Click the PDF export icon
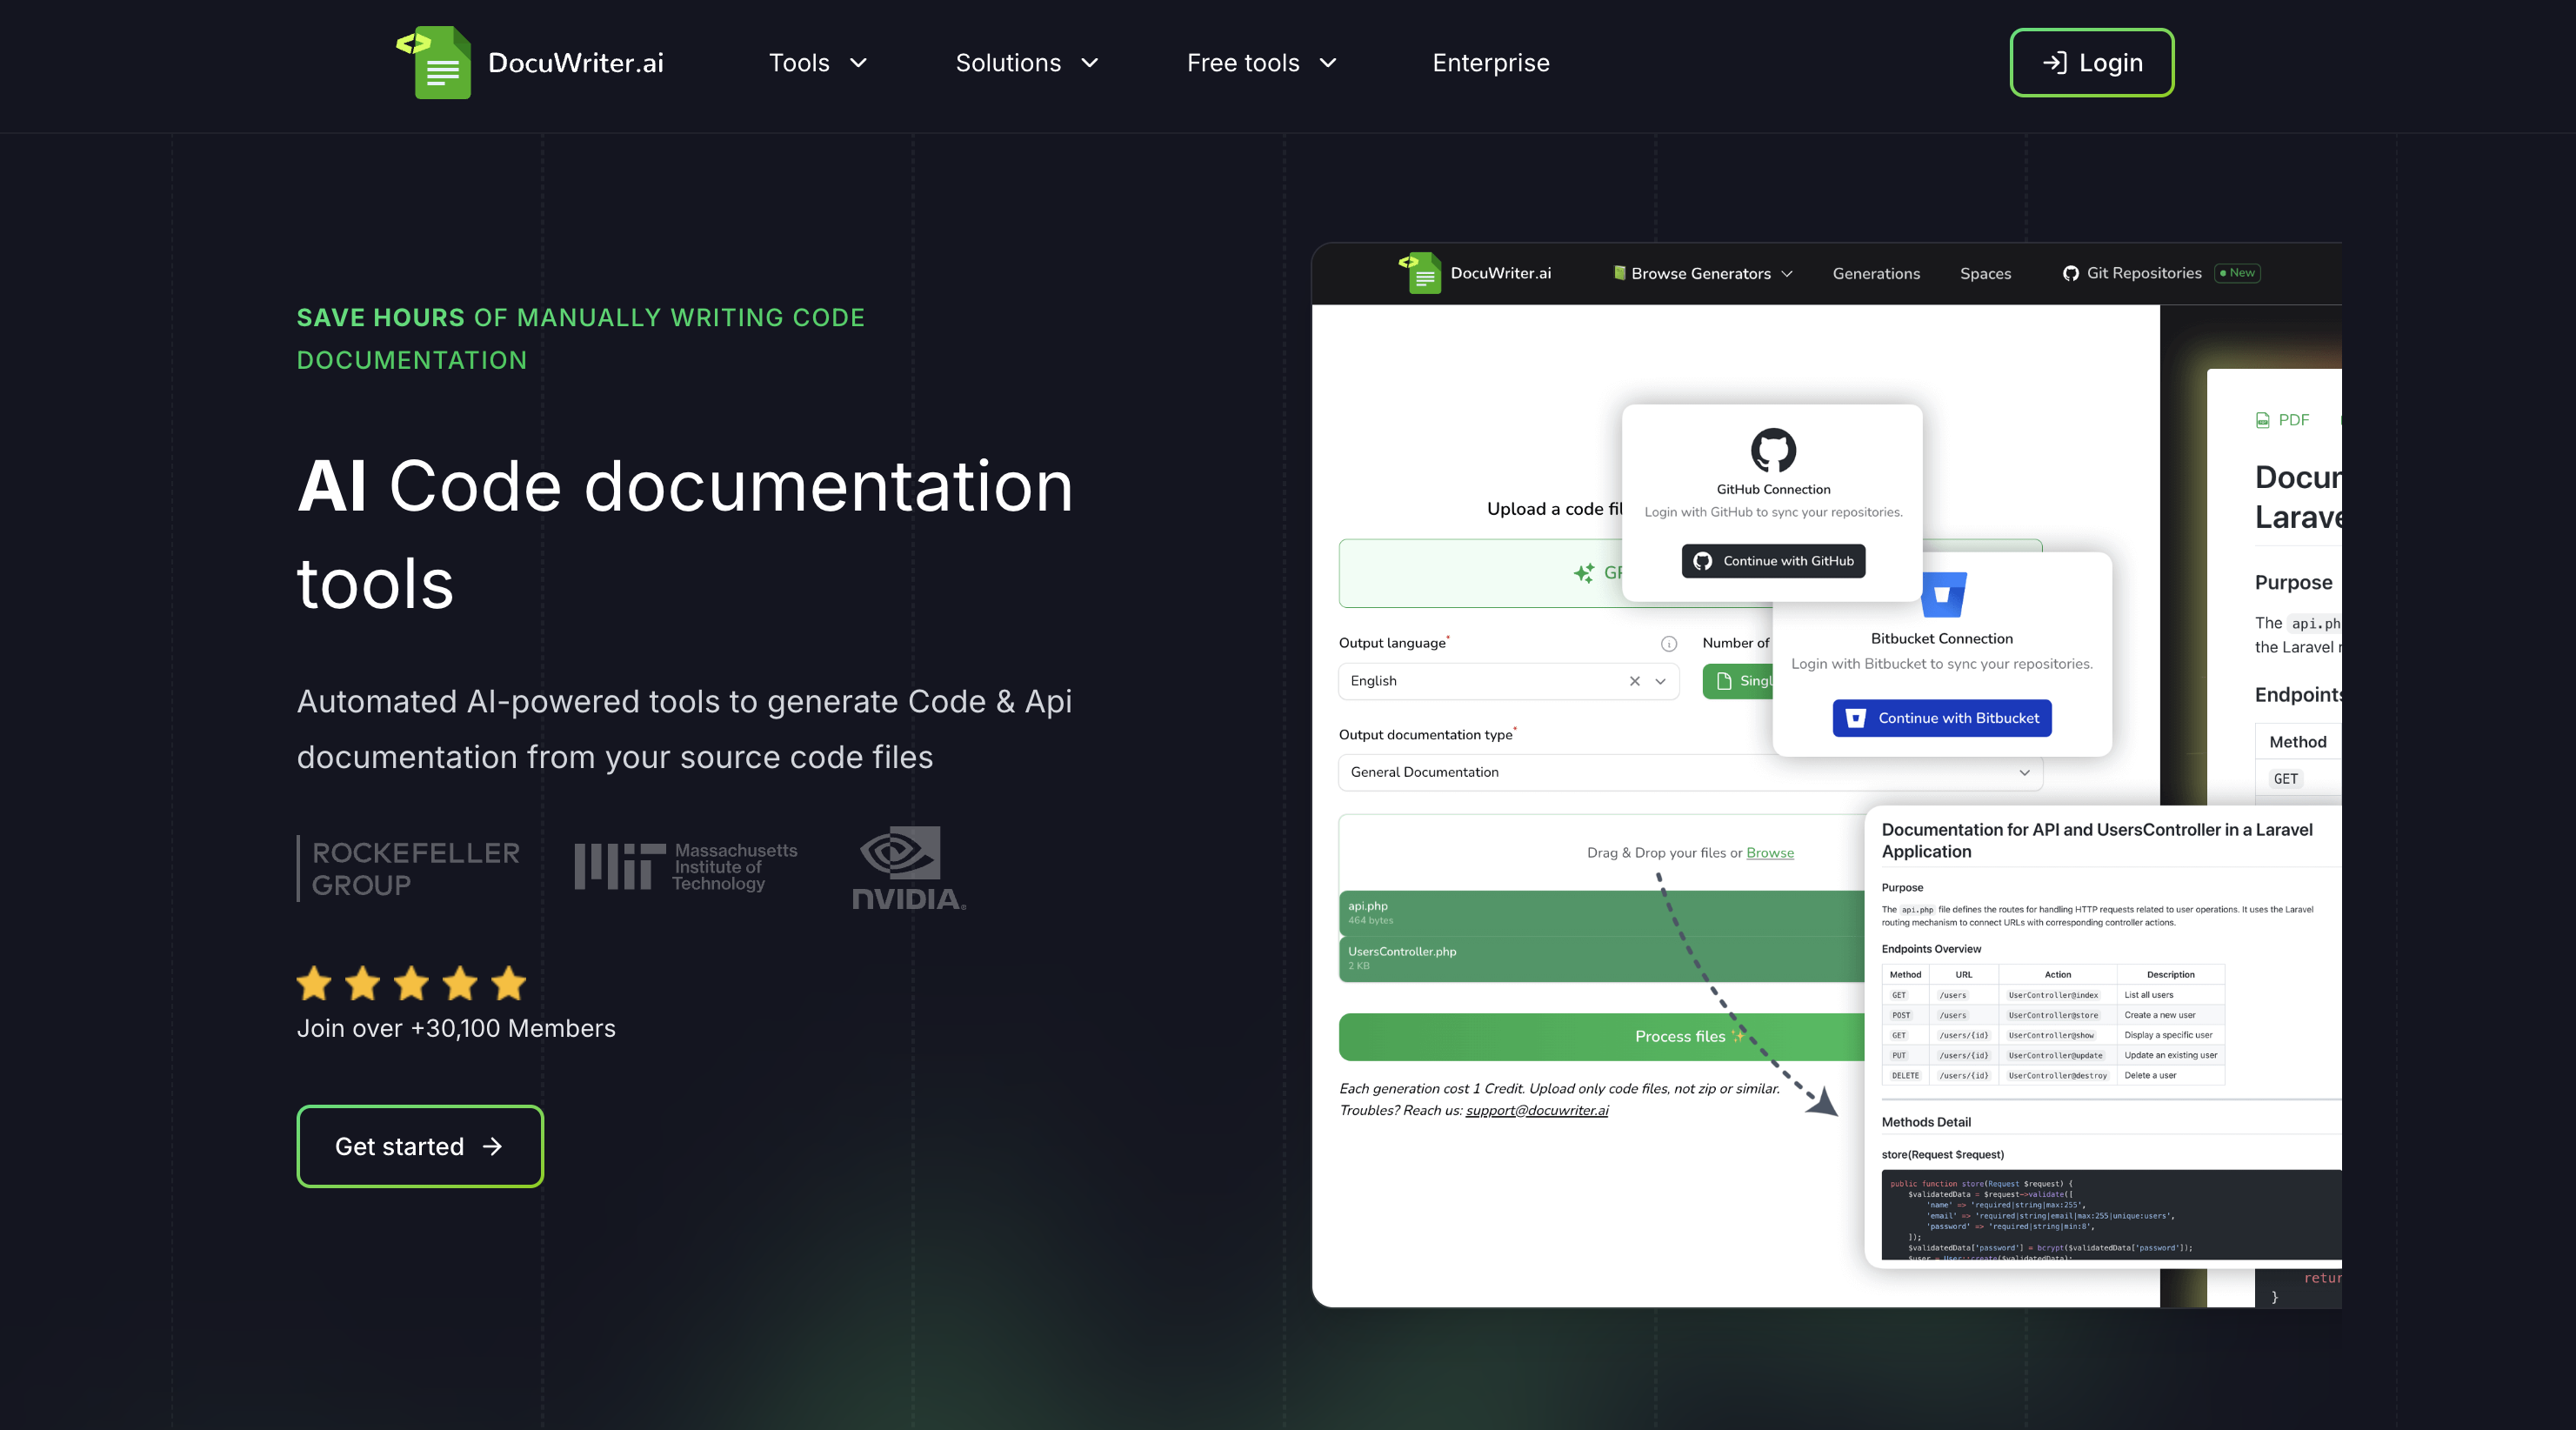This screenshot has height=1430, width=2576. point(2262,420)
